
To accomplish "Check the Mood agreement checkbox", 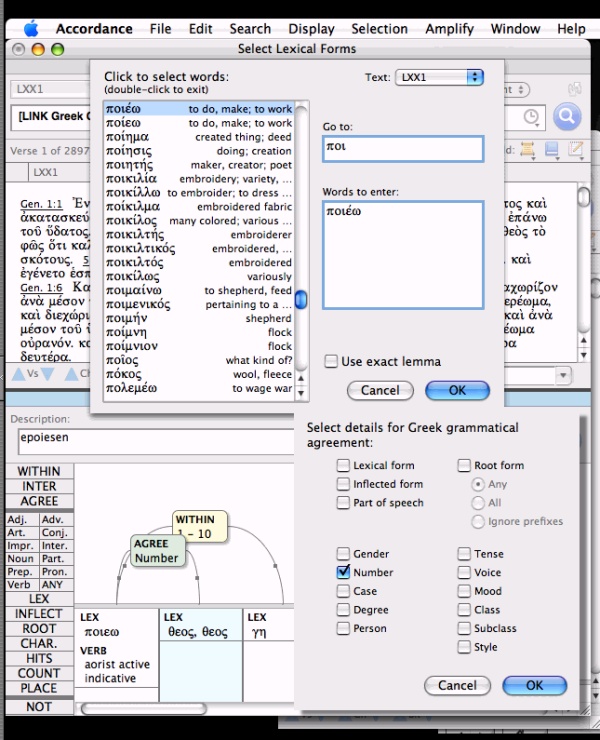I will point(464,591).
